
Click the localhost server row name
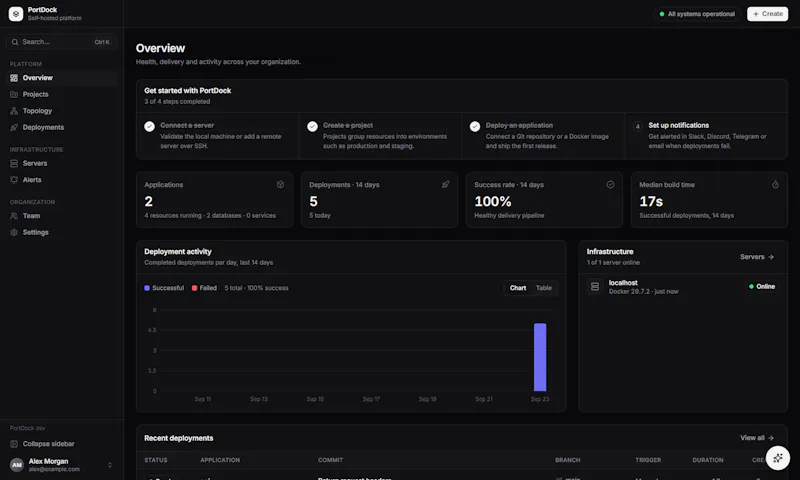[x=623, y=283]
